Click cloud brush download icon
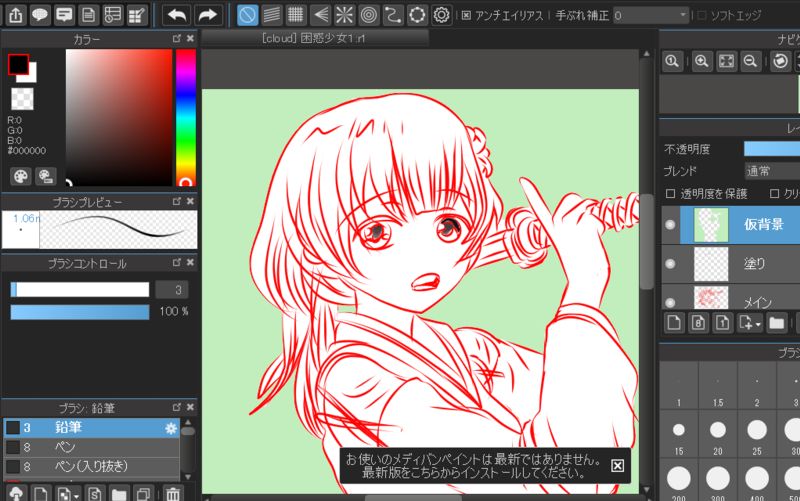This screenshot has width=800, height=501. 16,493
